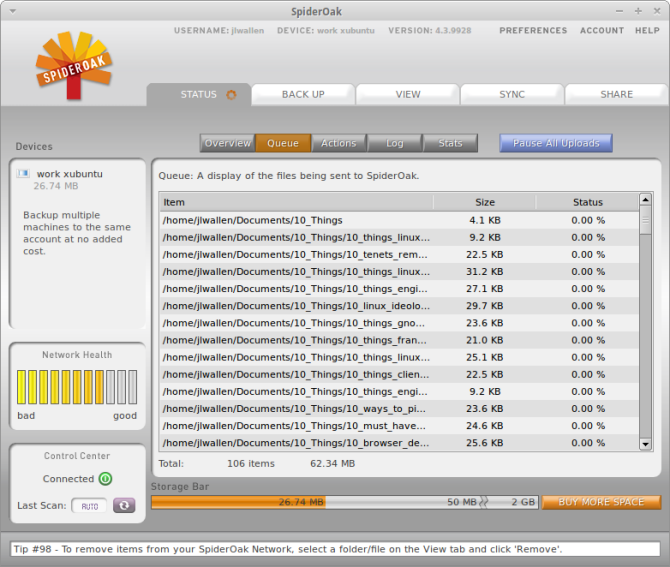Select the 10_ways_to_pi... queue row
Image resolution: width=670 pixels, height=567 pixels.
click(399, 408)
